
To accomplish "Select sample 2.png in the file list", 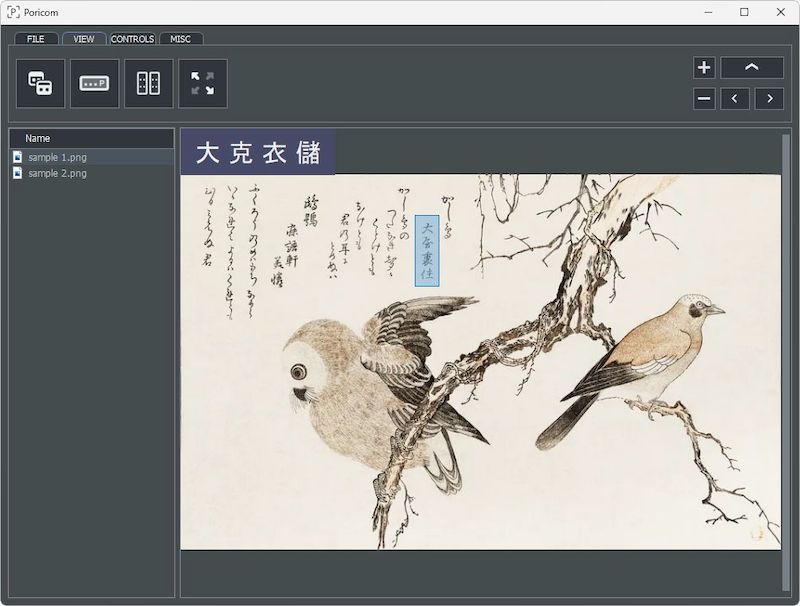I will tap(55, 172).
